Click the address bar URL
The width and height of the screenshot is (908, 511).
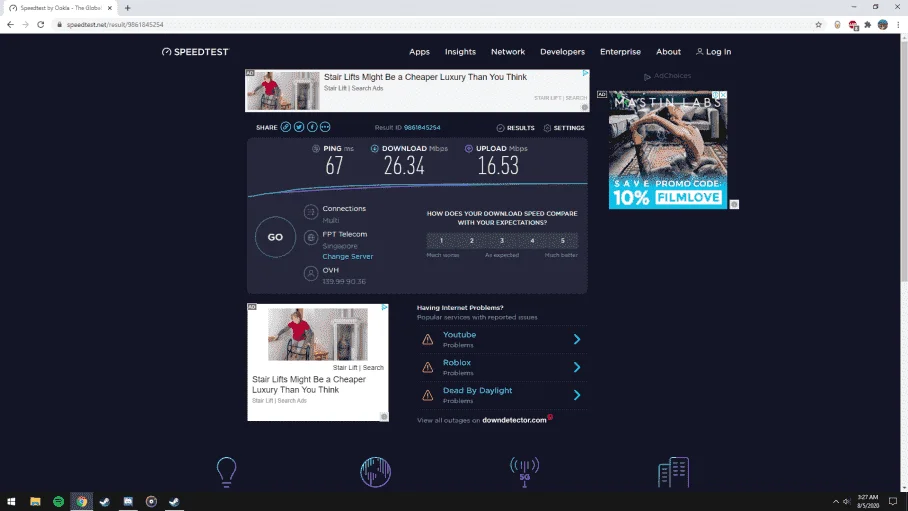pyautogui.click(x=115, y=24)
